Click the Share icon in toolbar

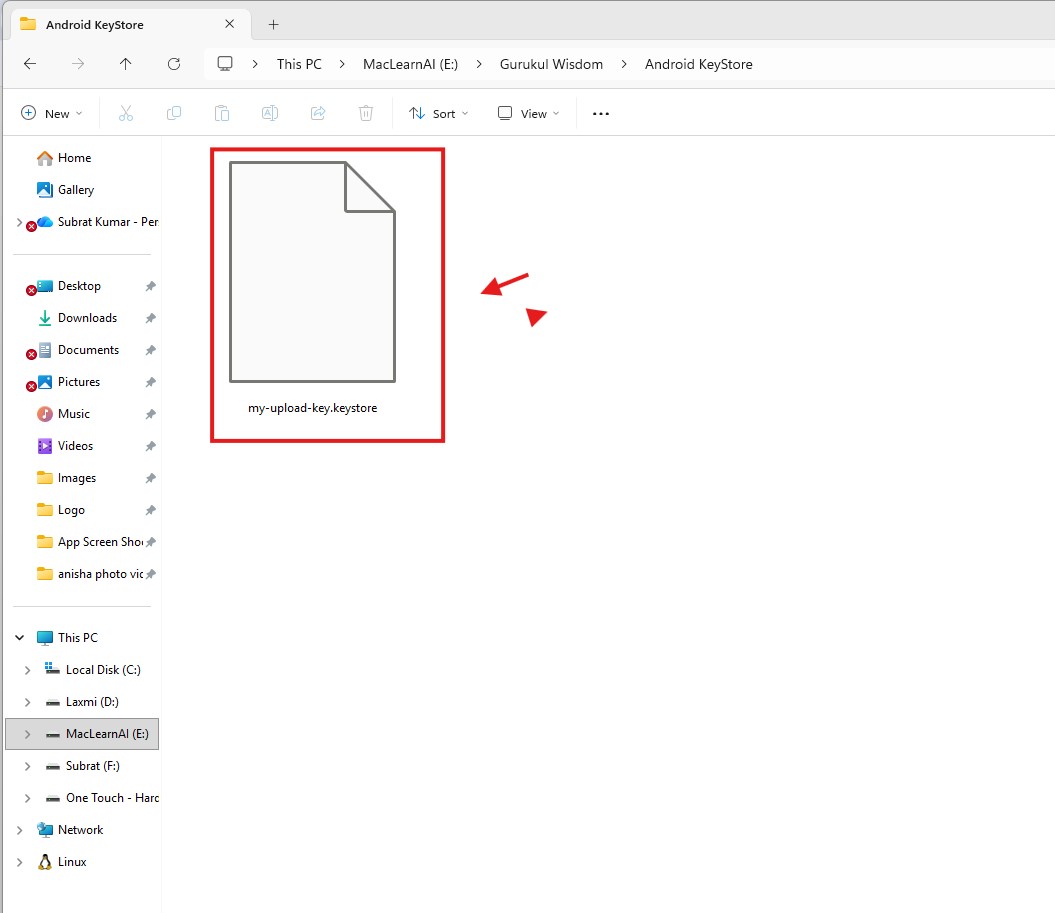point(318,114)
